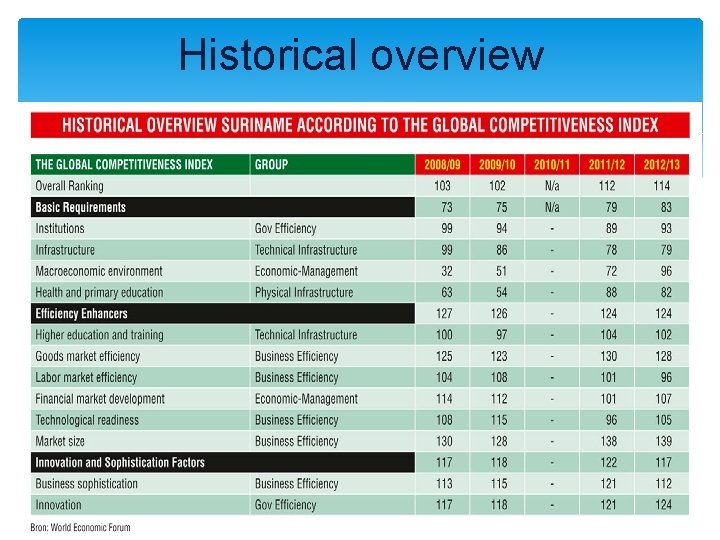The image size is (720, 540).
Task: Click Health and primary education 2011/12 value 88
Action: click(x=611, y=292)
